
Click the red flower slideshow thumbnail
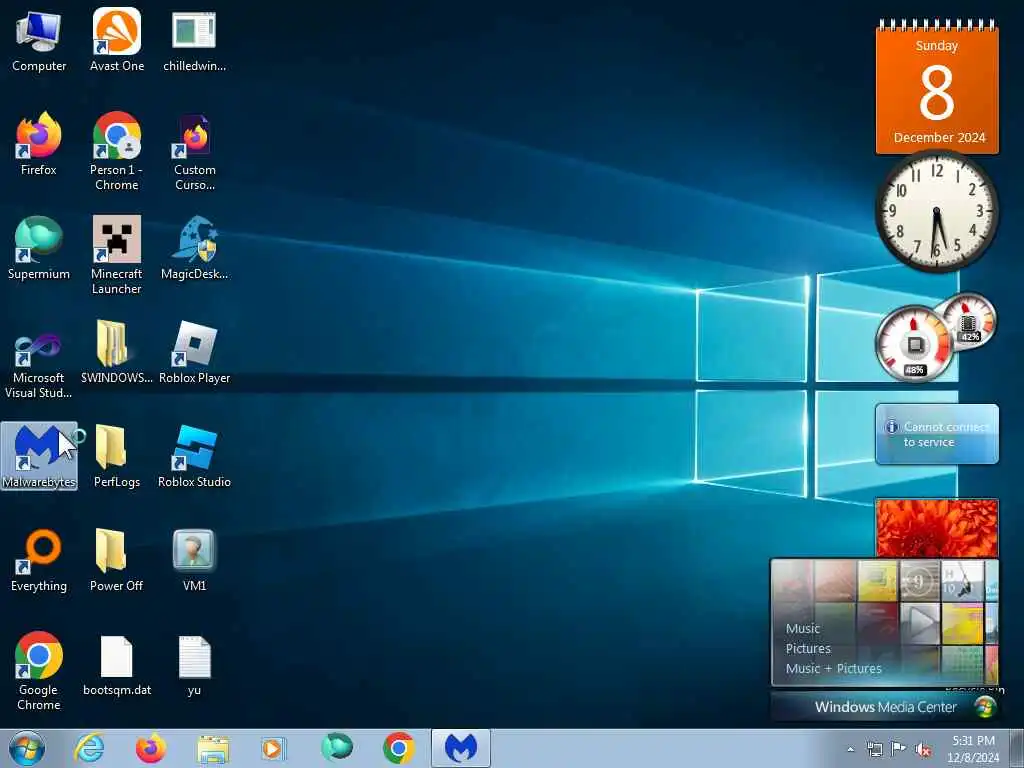[x=936, y=528]
